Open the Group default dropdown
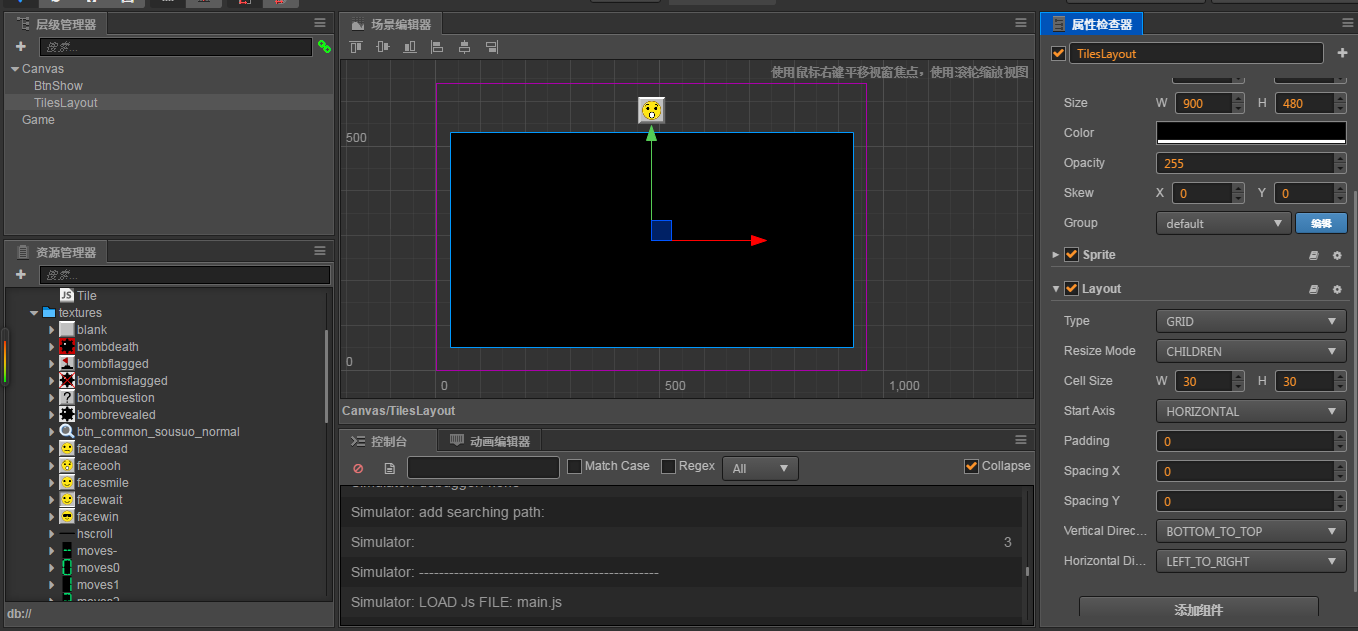This screenshot has width=1358, height=631. point(1224,223)
